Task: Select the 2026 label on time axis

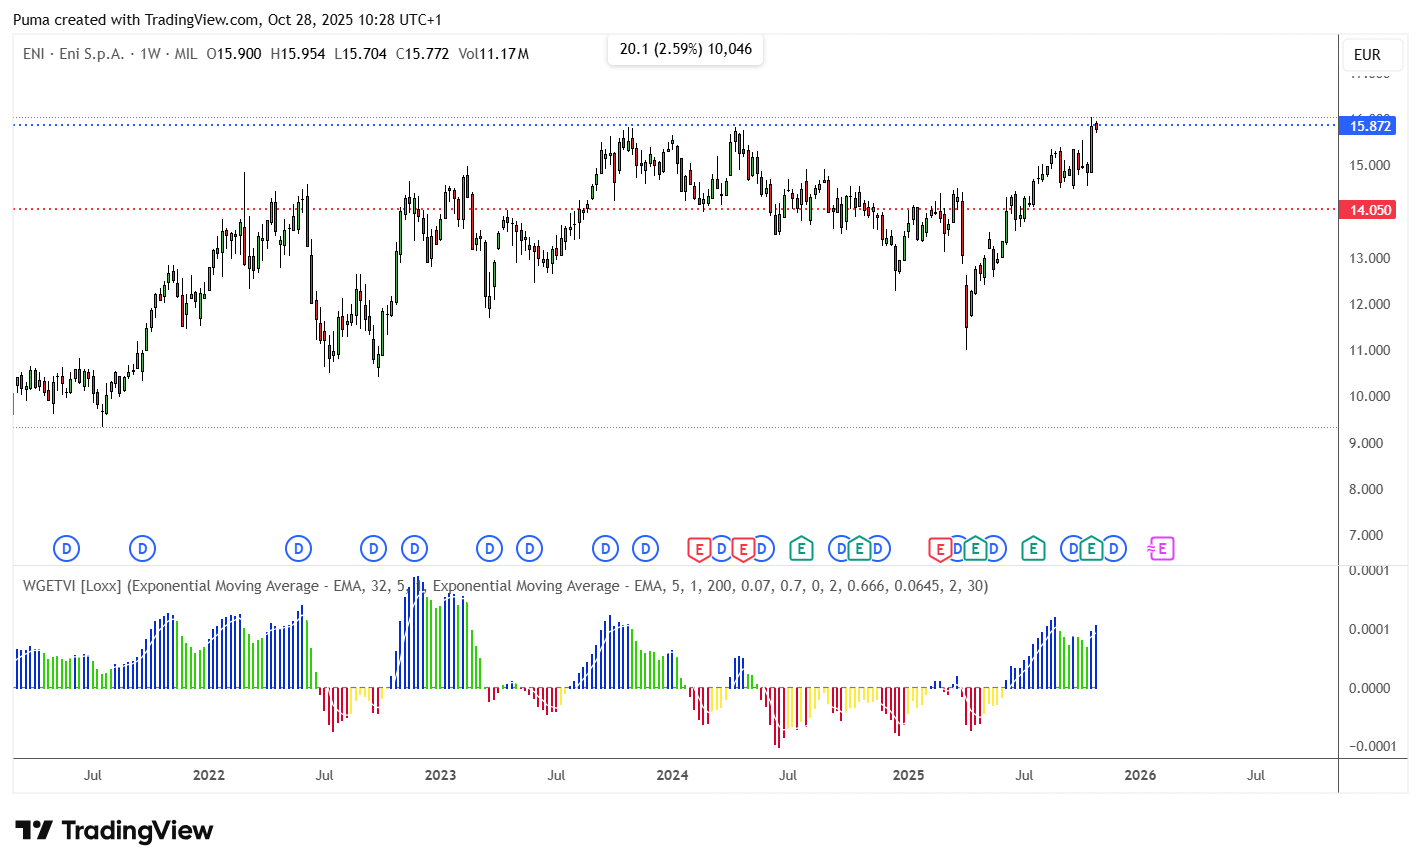Action: [x=1140, y=775]
